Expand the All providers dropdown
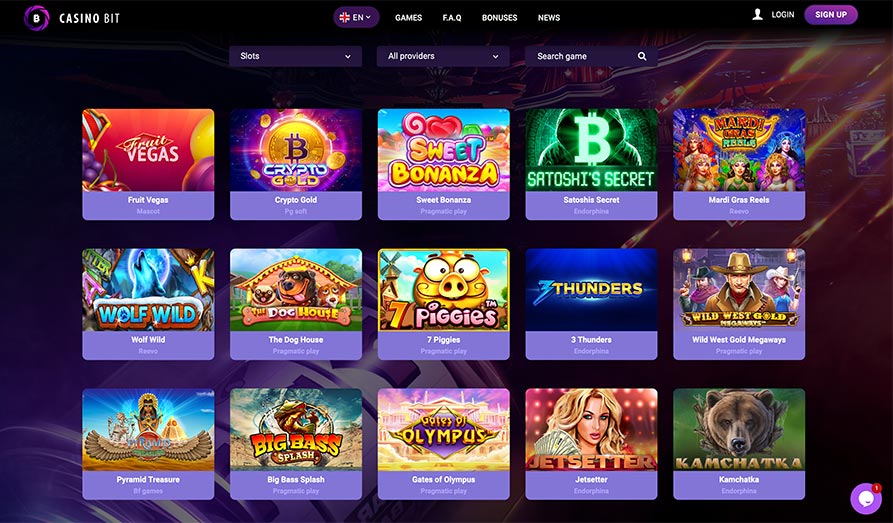 click(443, 56)
